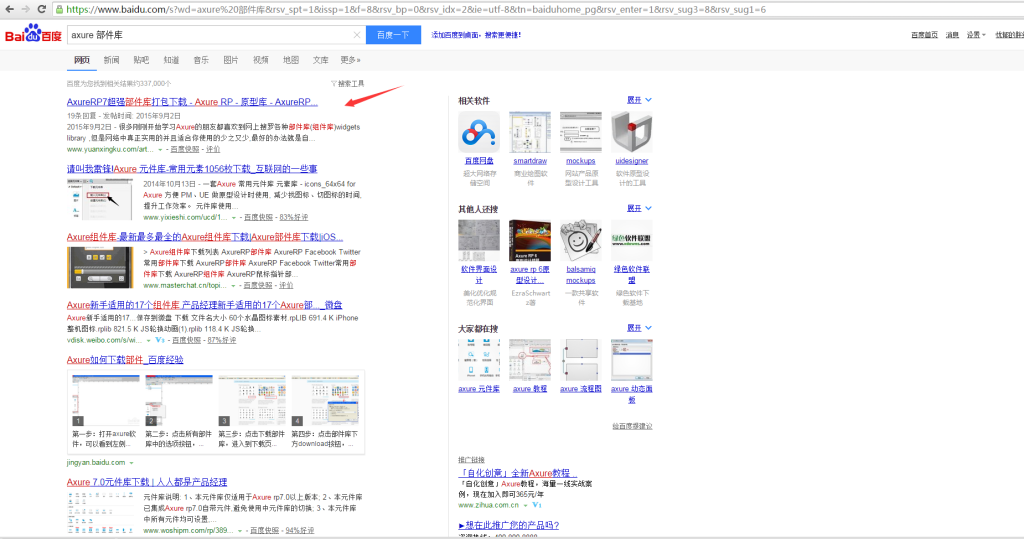The image size is (1024, 539).
Task: Switch to the 视频 tab
Action: pyautogui.click(x=261, y=60)
